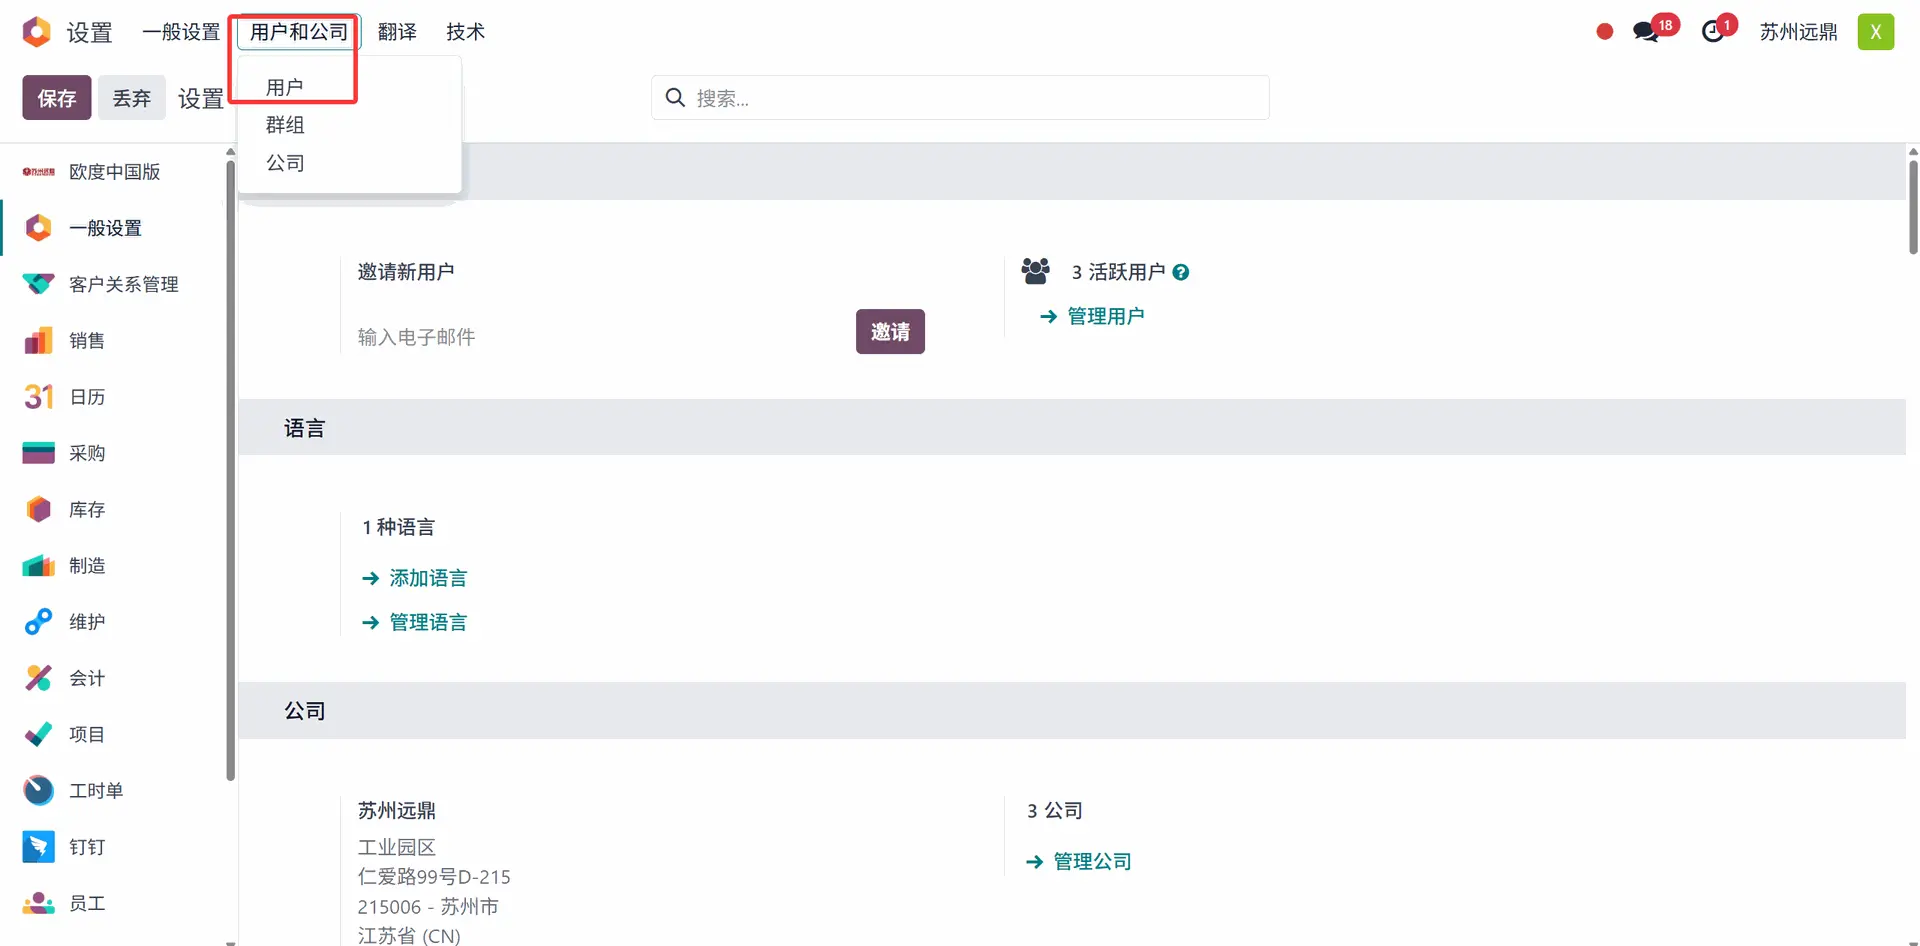
Task: Choose 公司 from the dropdown menu
Action: [x=285, y=163]
